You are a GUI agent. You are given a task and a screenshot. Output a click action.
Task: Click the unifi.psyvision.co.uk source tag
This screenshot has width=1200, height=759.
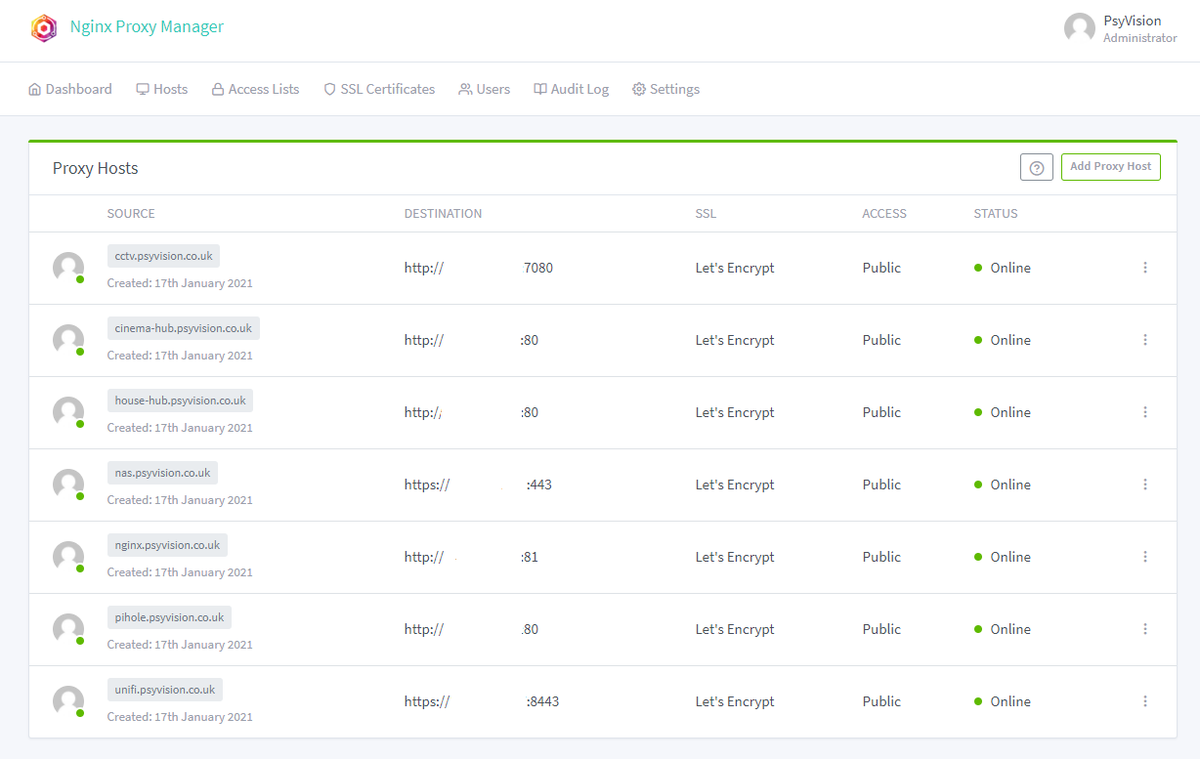pos(165,689)
